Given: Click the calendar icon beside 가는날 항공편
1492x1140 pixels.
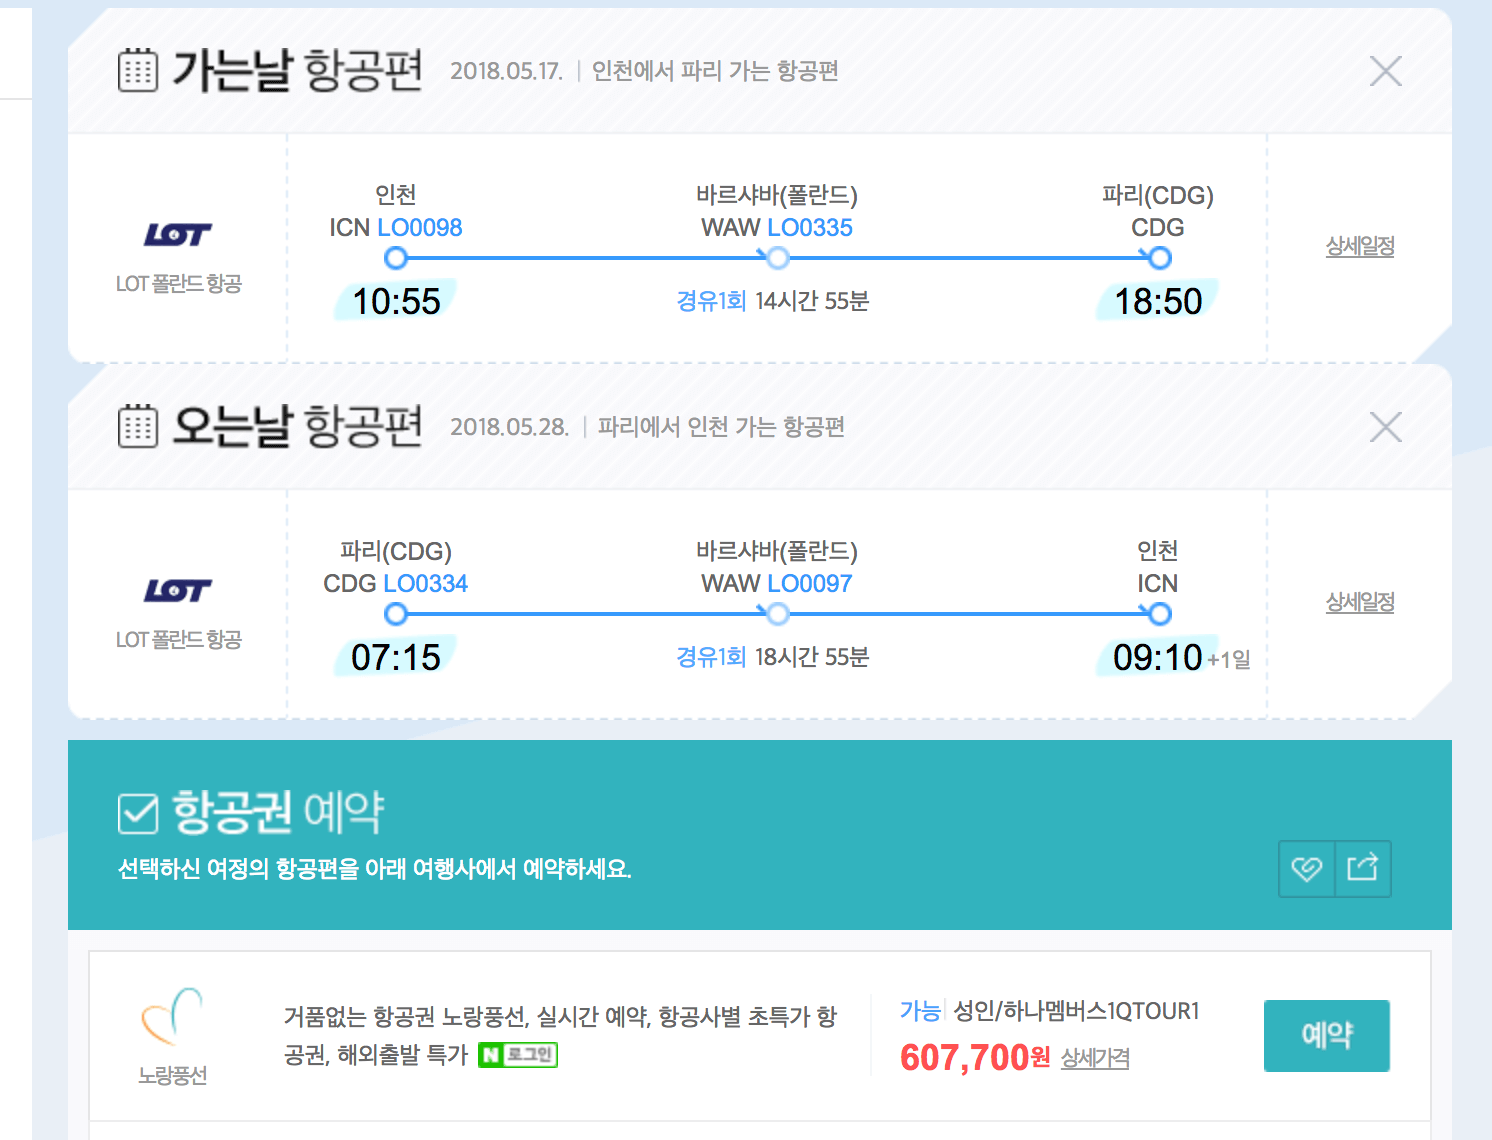Looking at the screenshot, I should coord(138,71).
